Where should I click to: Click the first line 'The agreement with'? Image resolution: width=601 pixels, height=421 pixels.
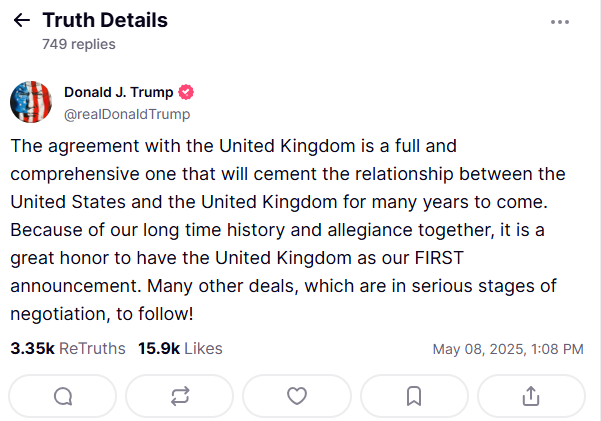[96, 146]
